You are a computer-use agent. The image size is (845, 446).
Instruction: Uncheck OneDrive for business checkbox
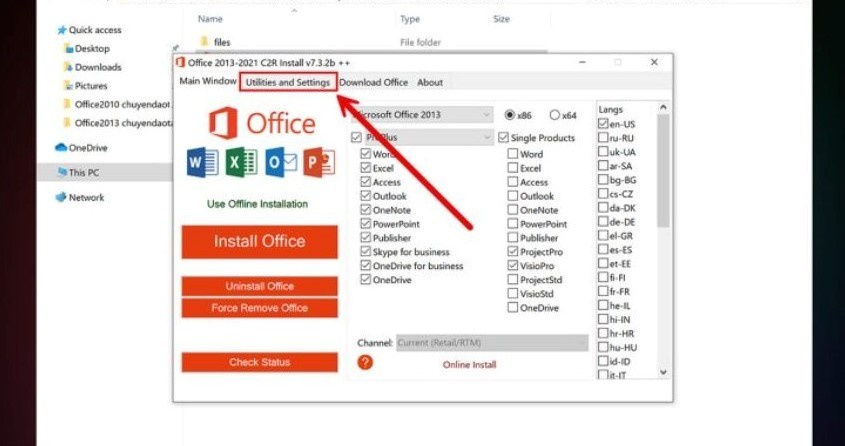tap(365, 266)
